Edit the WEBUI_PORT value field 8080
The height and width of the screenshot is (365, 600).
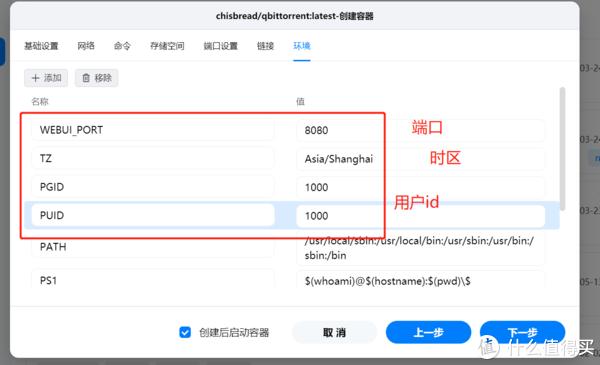(x=420, y=130)
